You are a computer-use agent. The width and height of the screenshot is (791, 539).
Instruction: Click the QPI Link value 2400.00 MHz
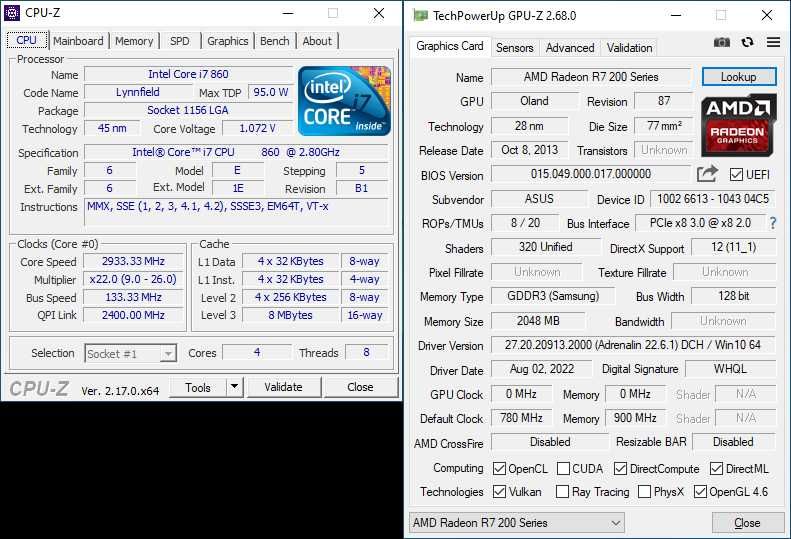[x=133, y=315]
